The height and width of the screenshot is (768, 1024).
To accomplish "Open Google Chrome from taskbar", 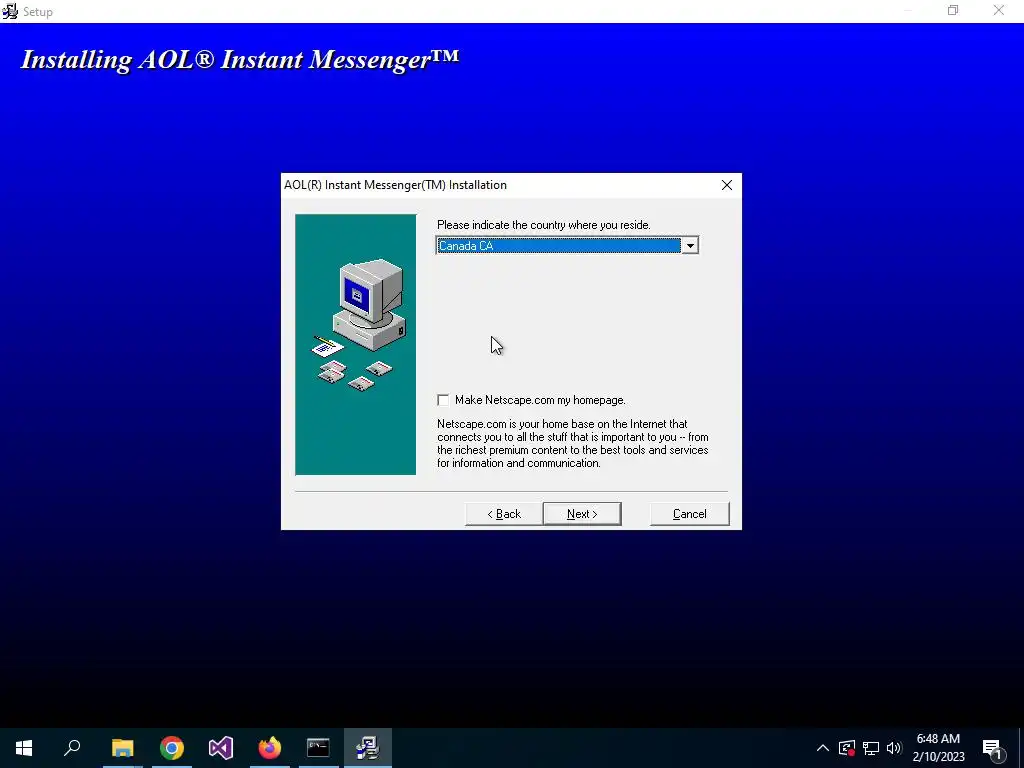I will 172,748.
